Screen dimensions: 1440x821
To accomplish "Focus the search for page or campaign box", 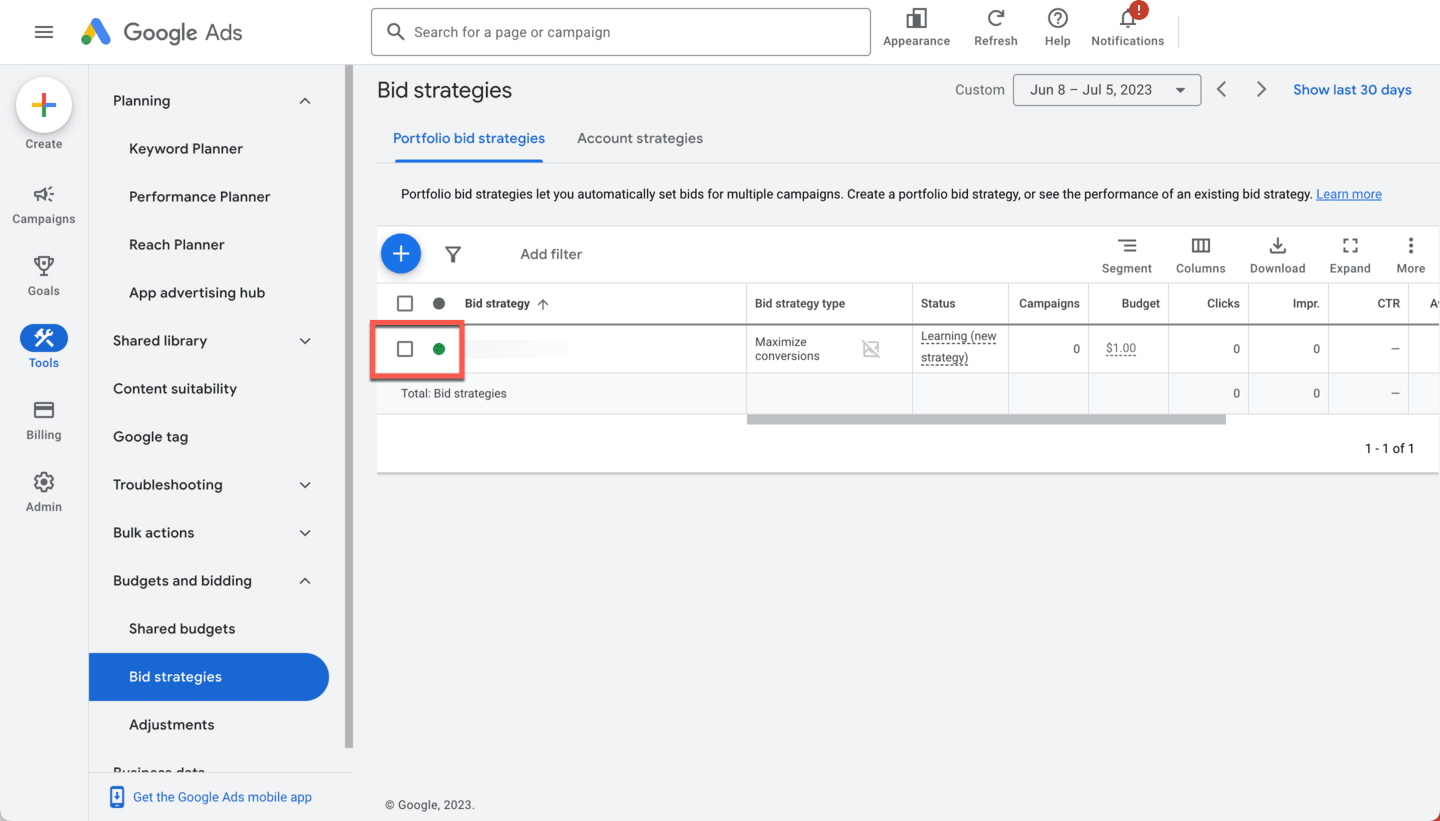I will click(621, 32).
